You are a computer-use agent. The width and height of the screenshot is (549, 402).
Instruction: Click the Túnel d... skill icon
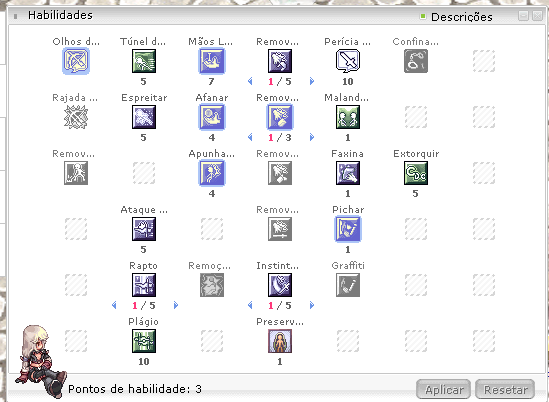pos(144,61)
